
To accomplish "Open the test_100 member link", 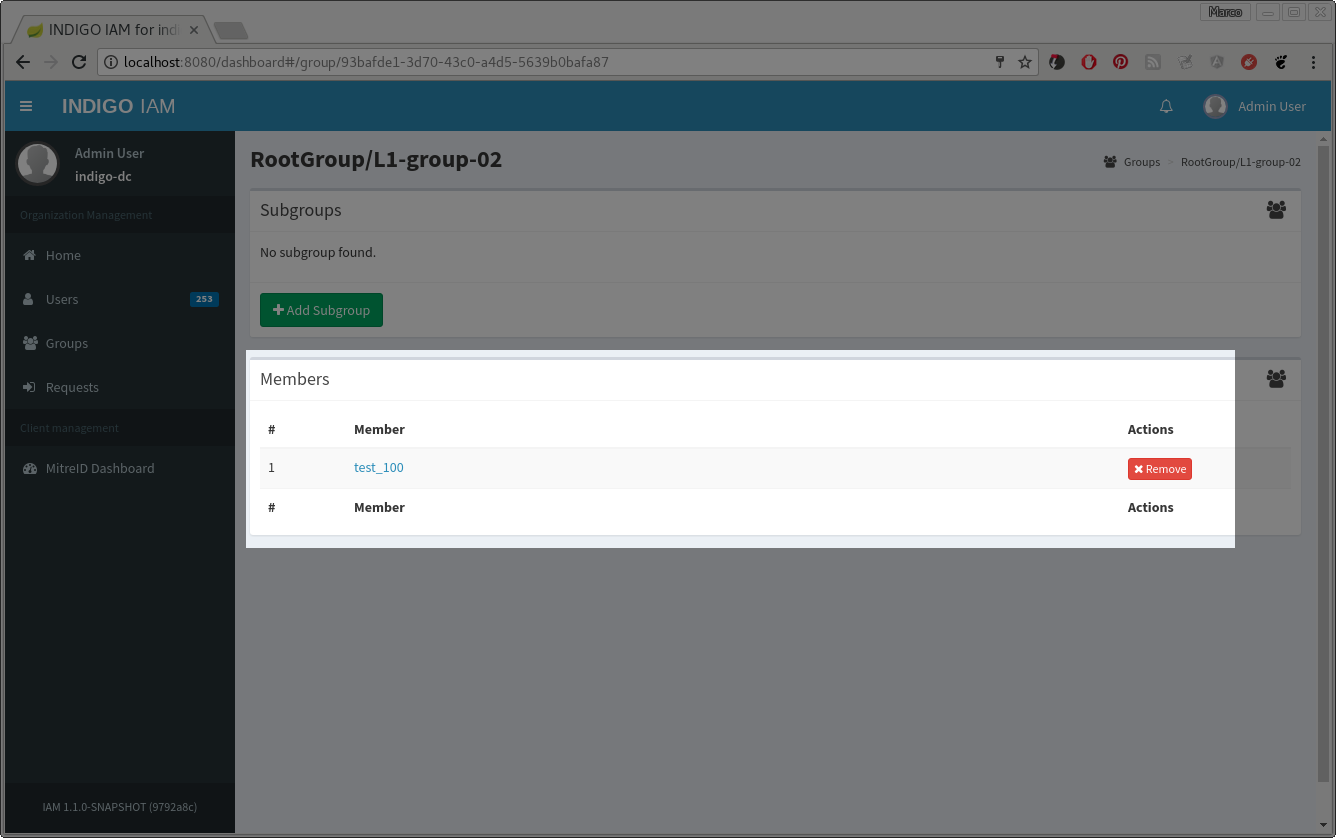I will click(379, 467).
